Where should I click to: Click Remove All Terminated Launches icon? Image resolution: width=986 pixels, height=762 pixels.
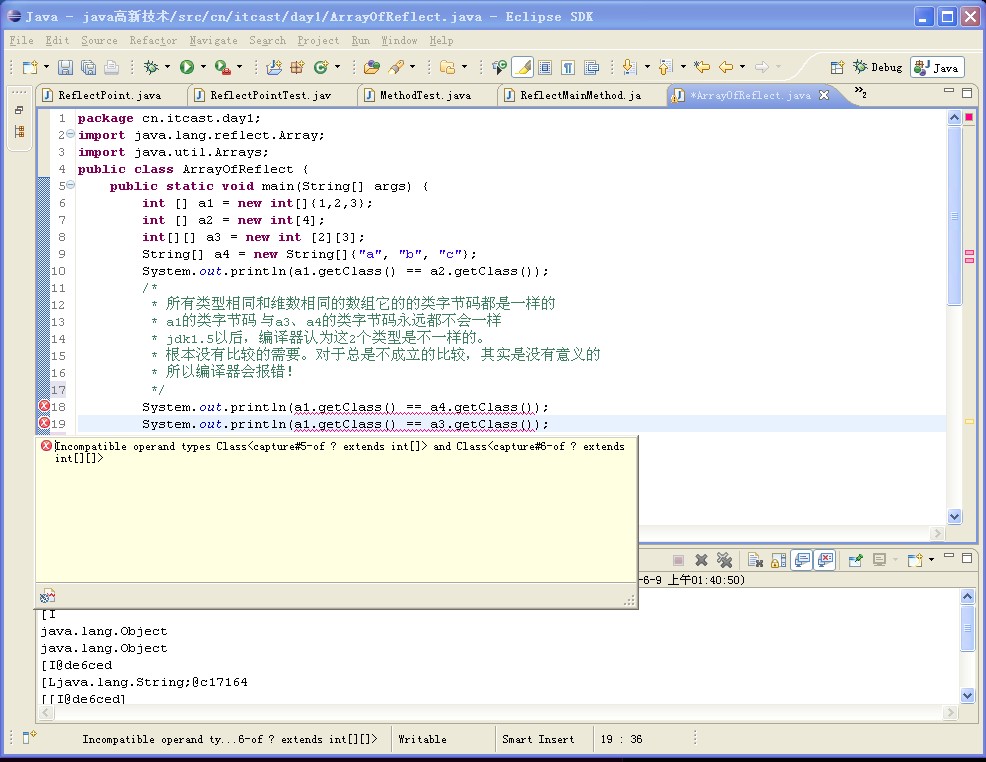click(x=725, y=560)
